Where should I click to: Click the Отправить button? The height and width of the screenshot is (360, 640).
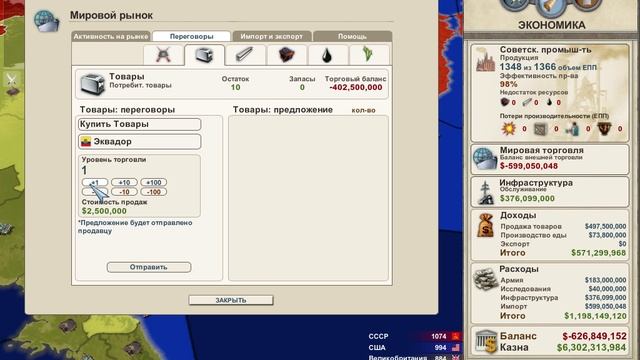[x=149, y=267]
